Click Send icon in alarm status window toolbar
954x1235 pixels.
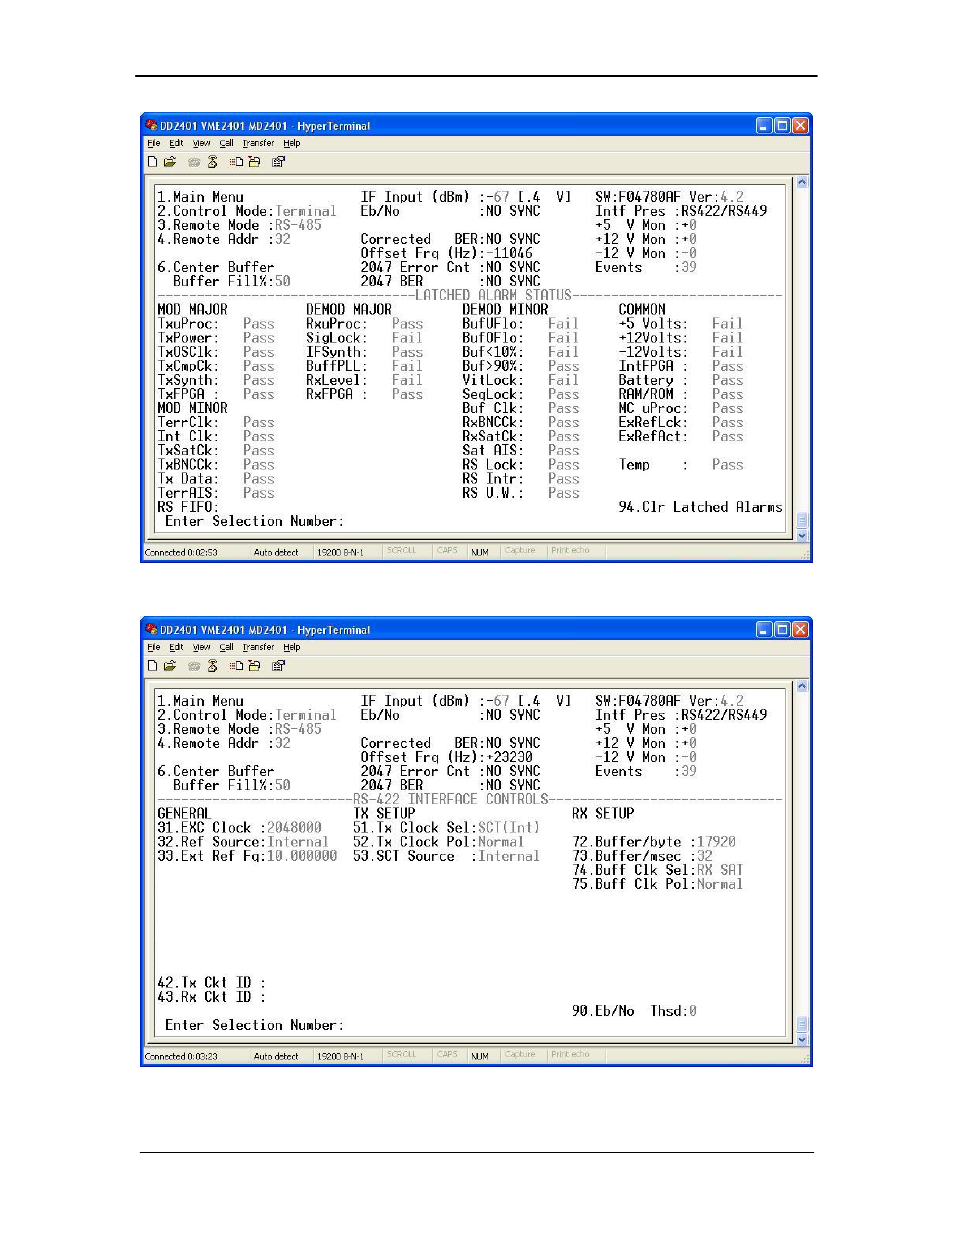tap(236, 161)
